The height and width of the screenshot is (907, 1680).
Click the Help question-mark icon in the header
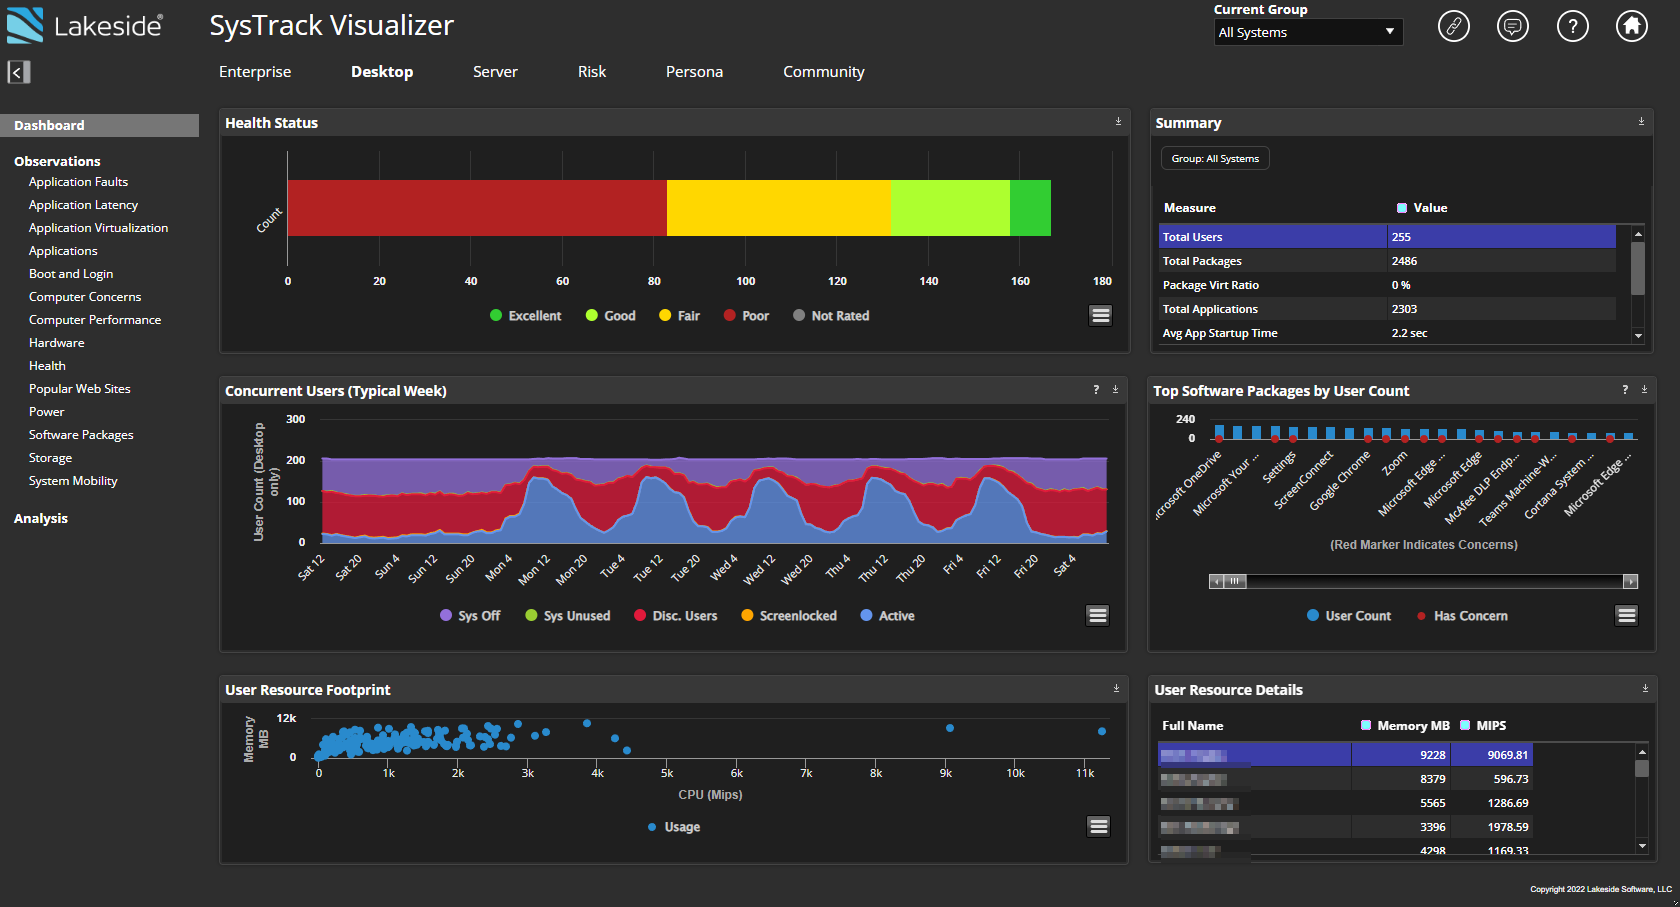coord(1573,26)
